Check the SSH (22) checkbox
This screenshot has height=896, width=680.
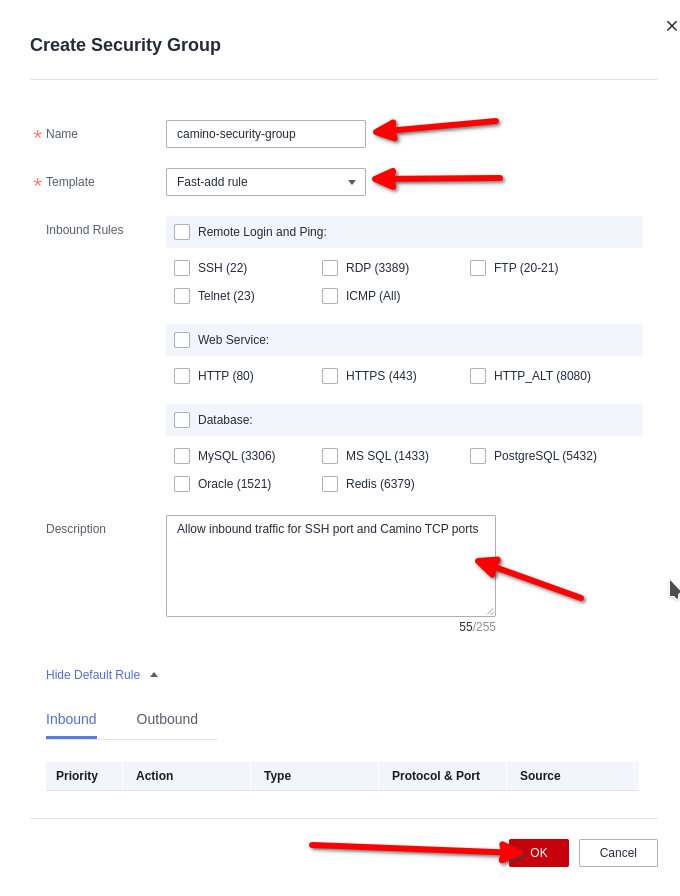182,268
